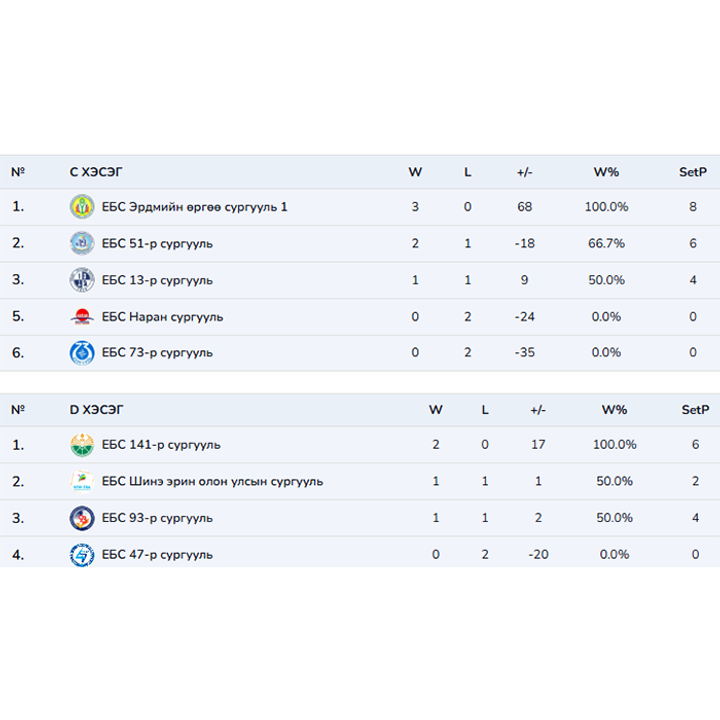Click the ЕБС 13-р сургууль logo
Viewport: 720px width, 720px height.
81,280
